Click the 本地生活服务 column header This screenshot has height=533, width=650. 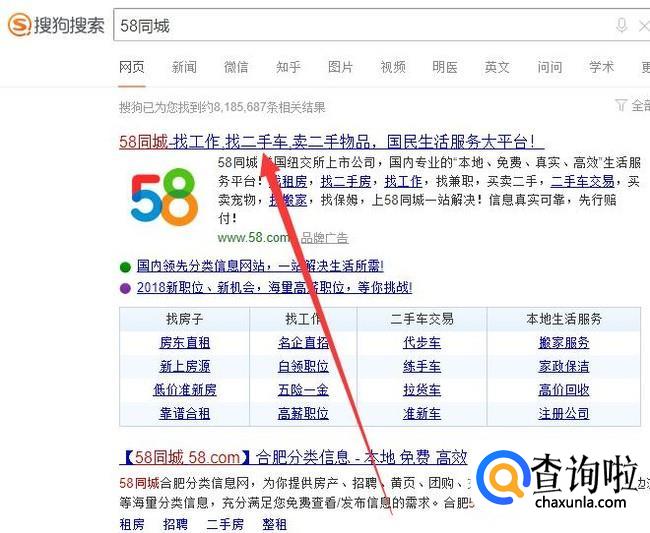(564, 319)
